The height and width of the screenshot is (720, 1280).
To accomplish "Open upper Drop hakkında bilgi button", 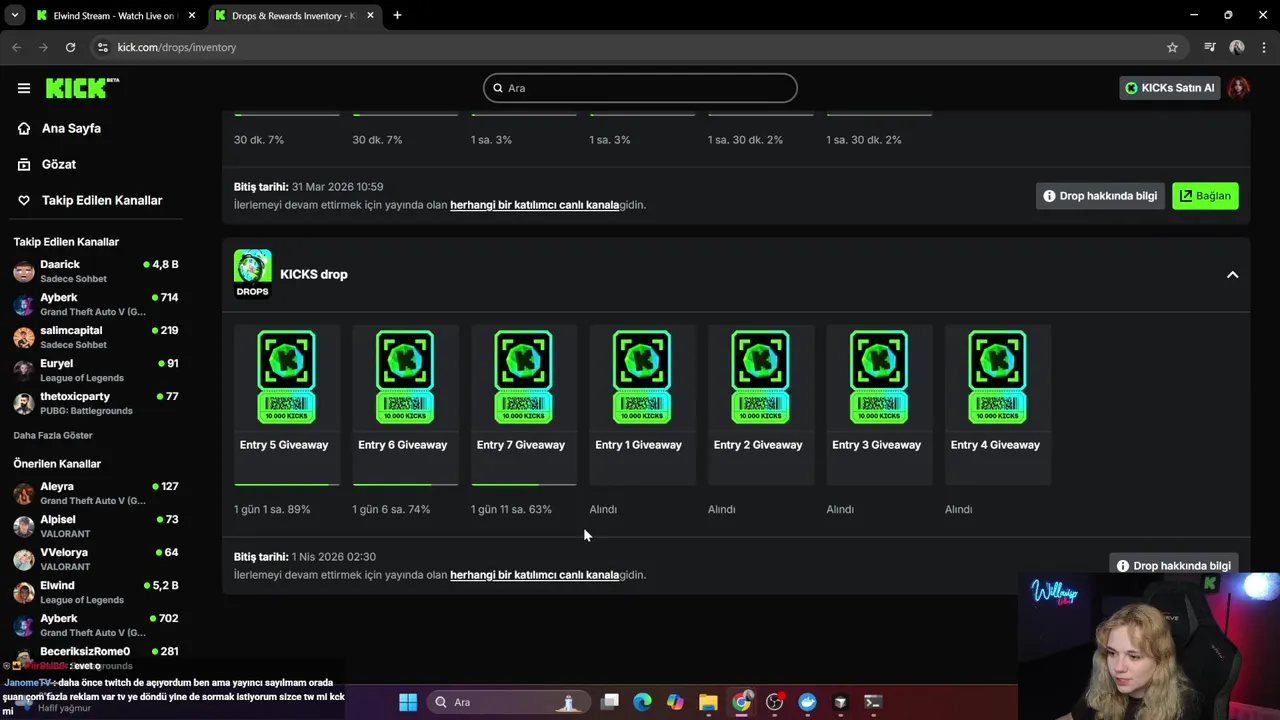I will [x=1100, y=196].
